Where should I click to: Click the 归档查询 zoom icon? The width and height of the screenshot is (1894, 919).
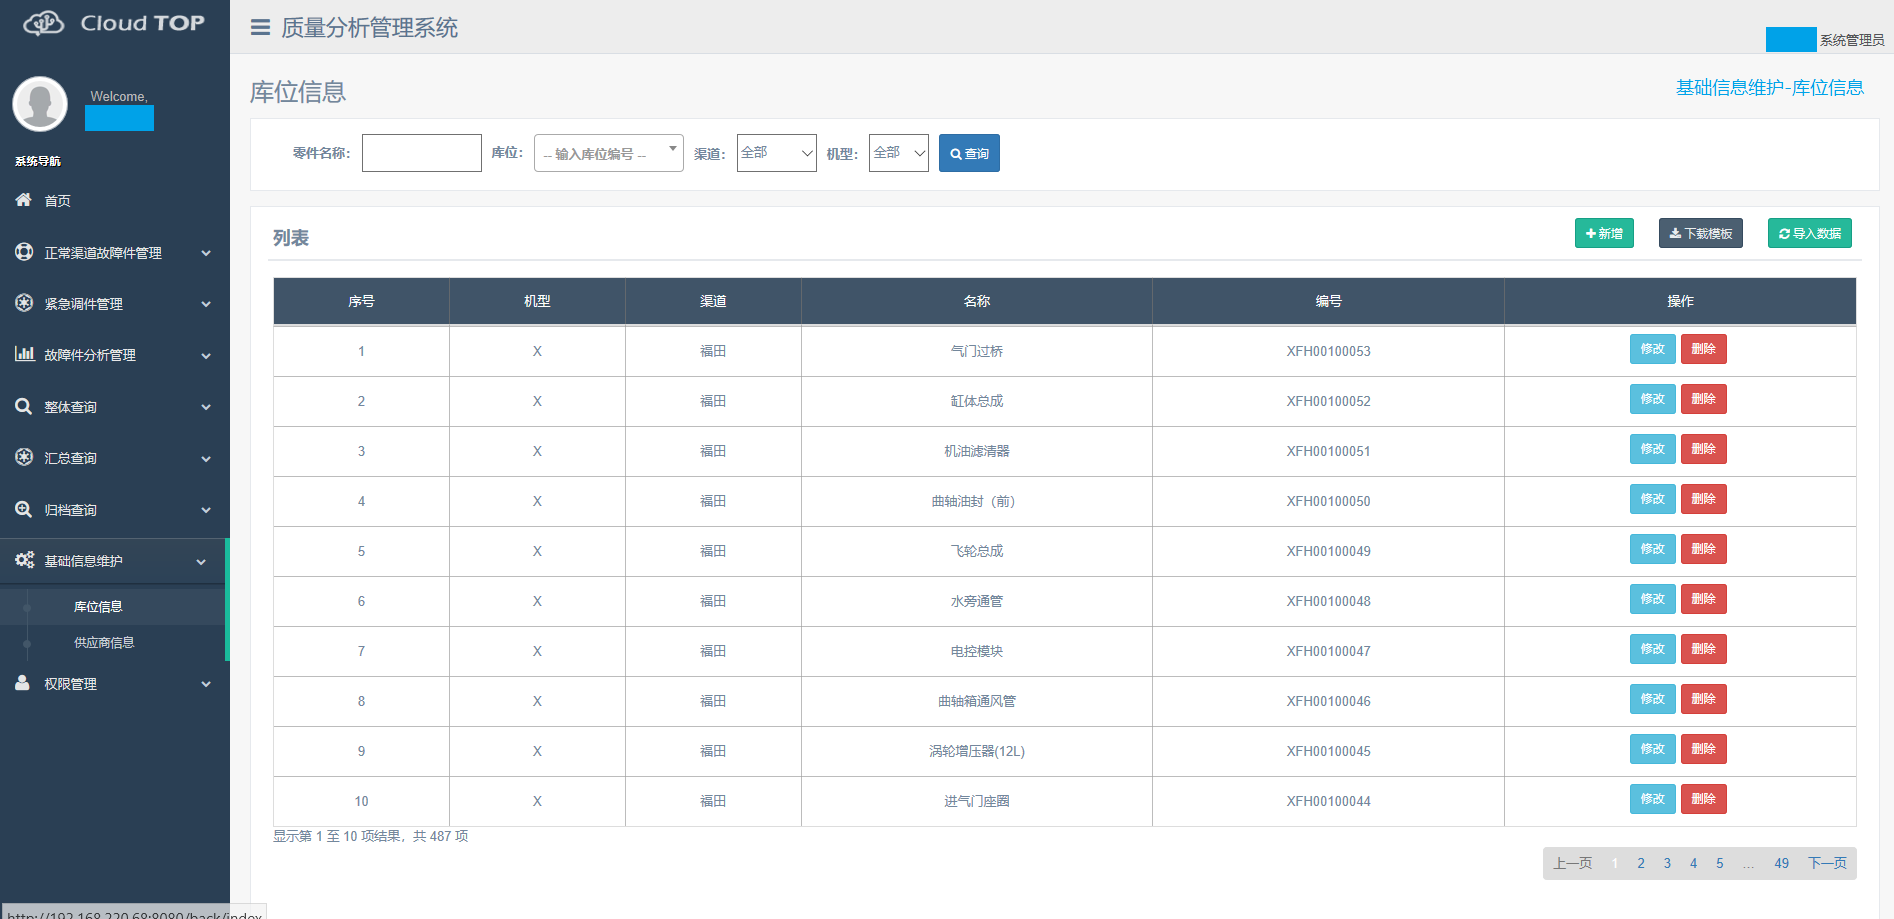coord(24,509)
